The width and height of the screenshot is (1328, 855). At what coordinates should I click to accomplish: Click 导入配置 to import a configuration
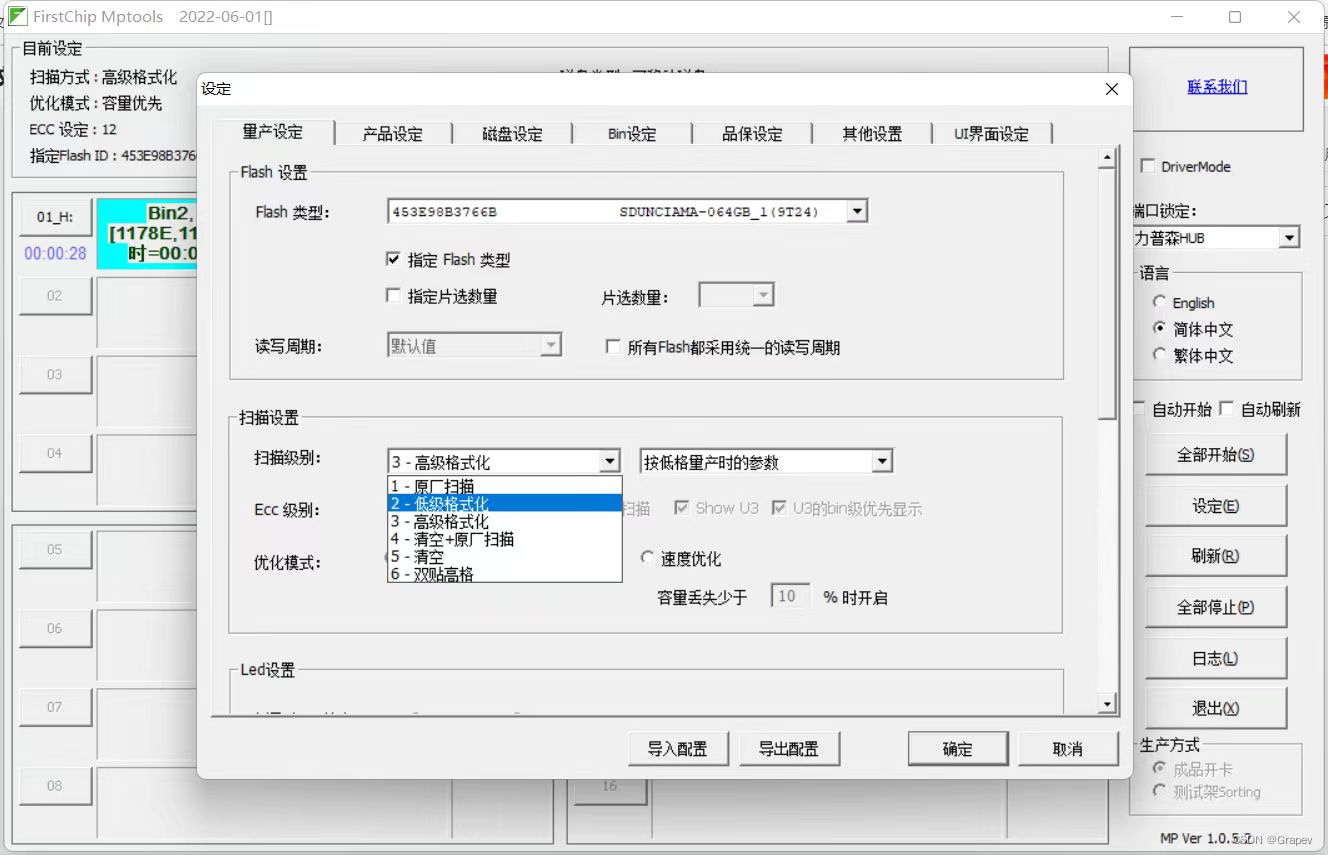click(678, 747)
